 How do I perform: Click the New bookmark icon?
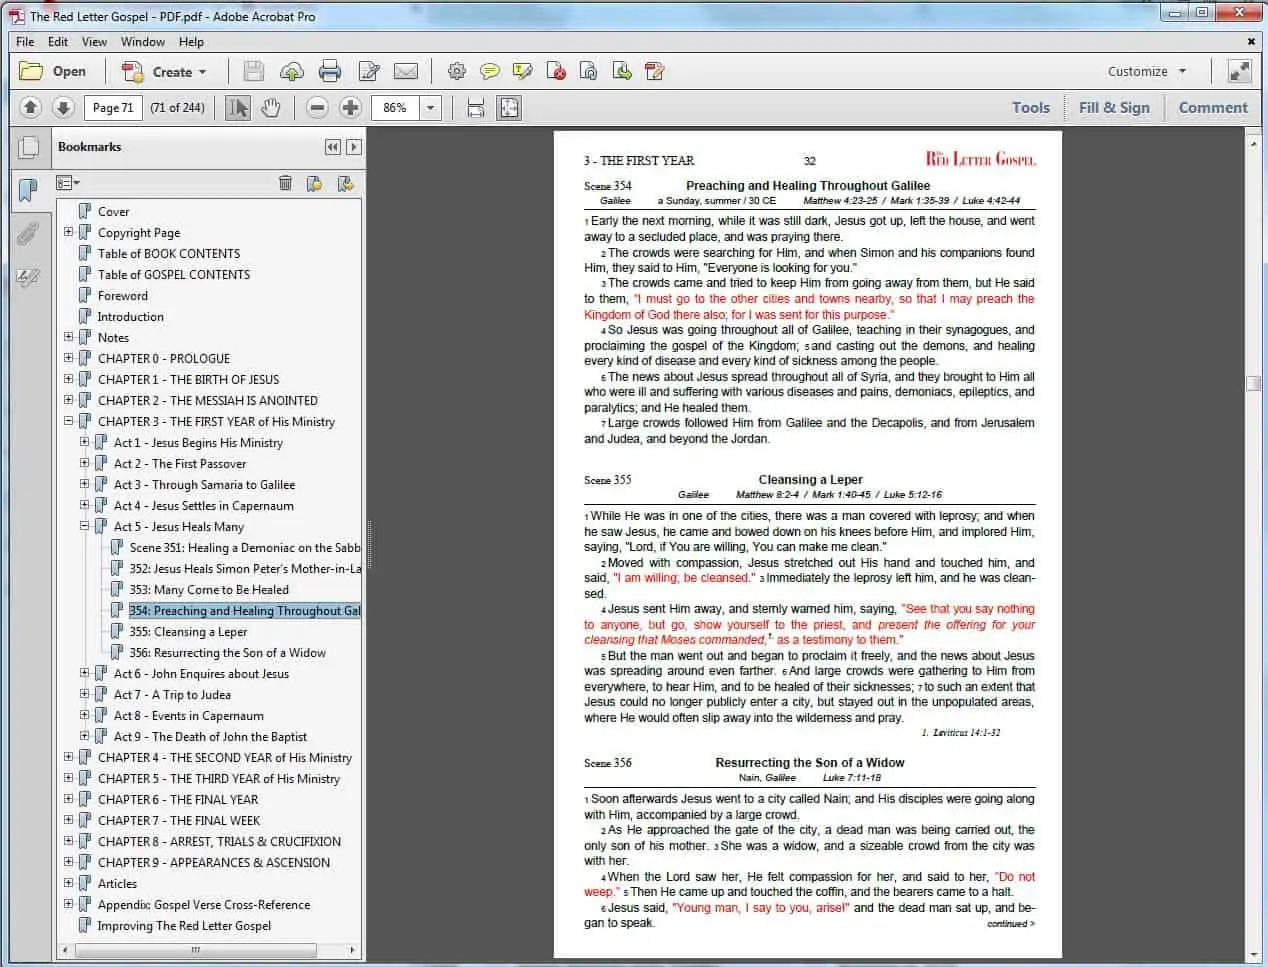315,183
